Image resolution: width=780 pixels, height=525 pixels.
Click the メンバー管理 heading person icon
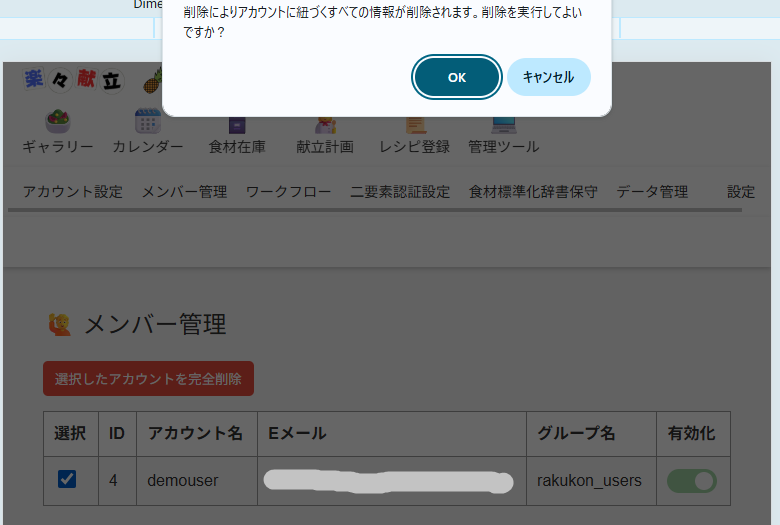[60, 324]
